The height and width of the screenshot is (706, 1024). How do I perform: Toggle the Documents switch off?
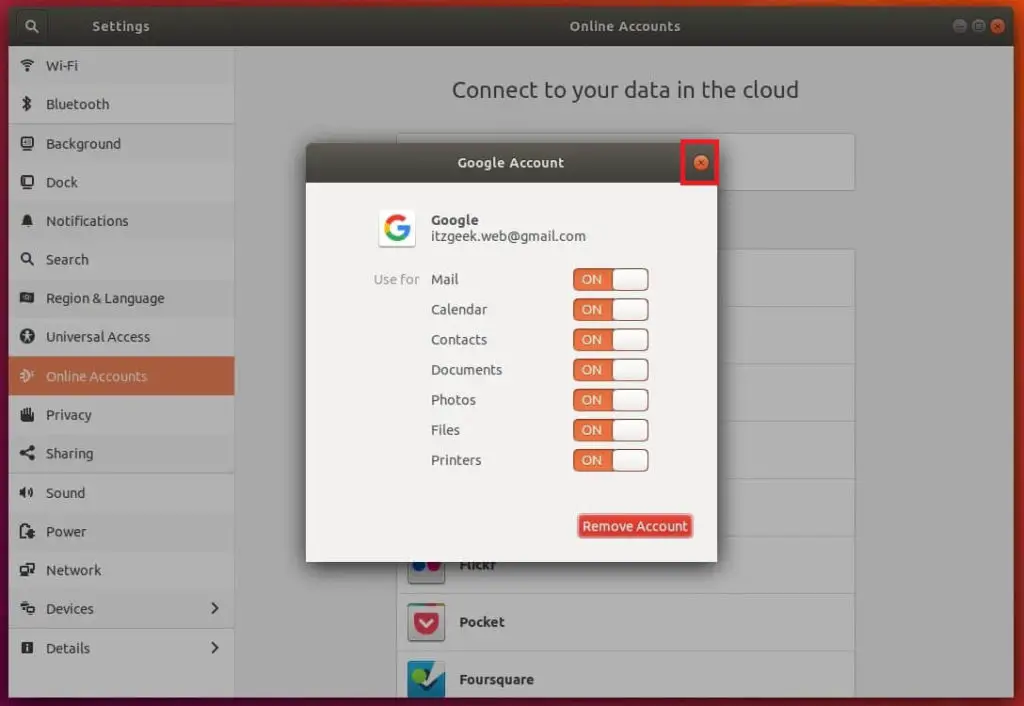611,369
